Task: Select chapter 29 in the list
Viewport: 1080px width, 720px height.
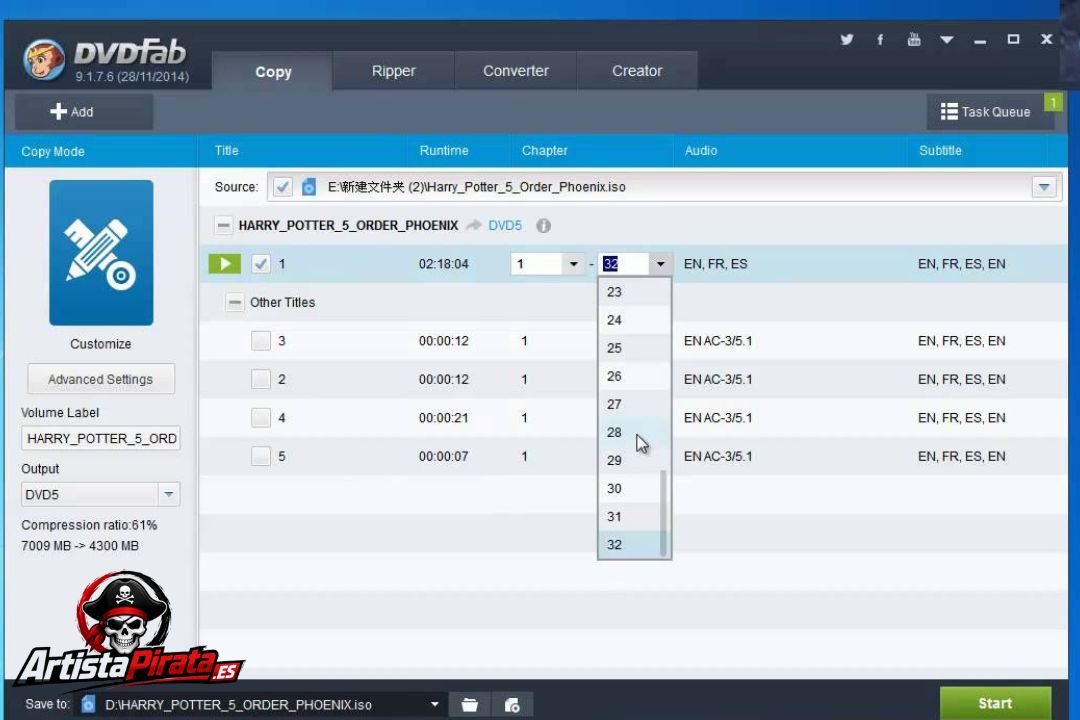Action: [630, 460]
